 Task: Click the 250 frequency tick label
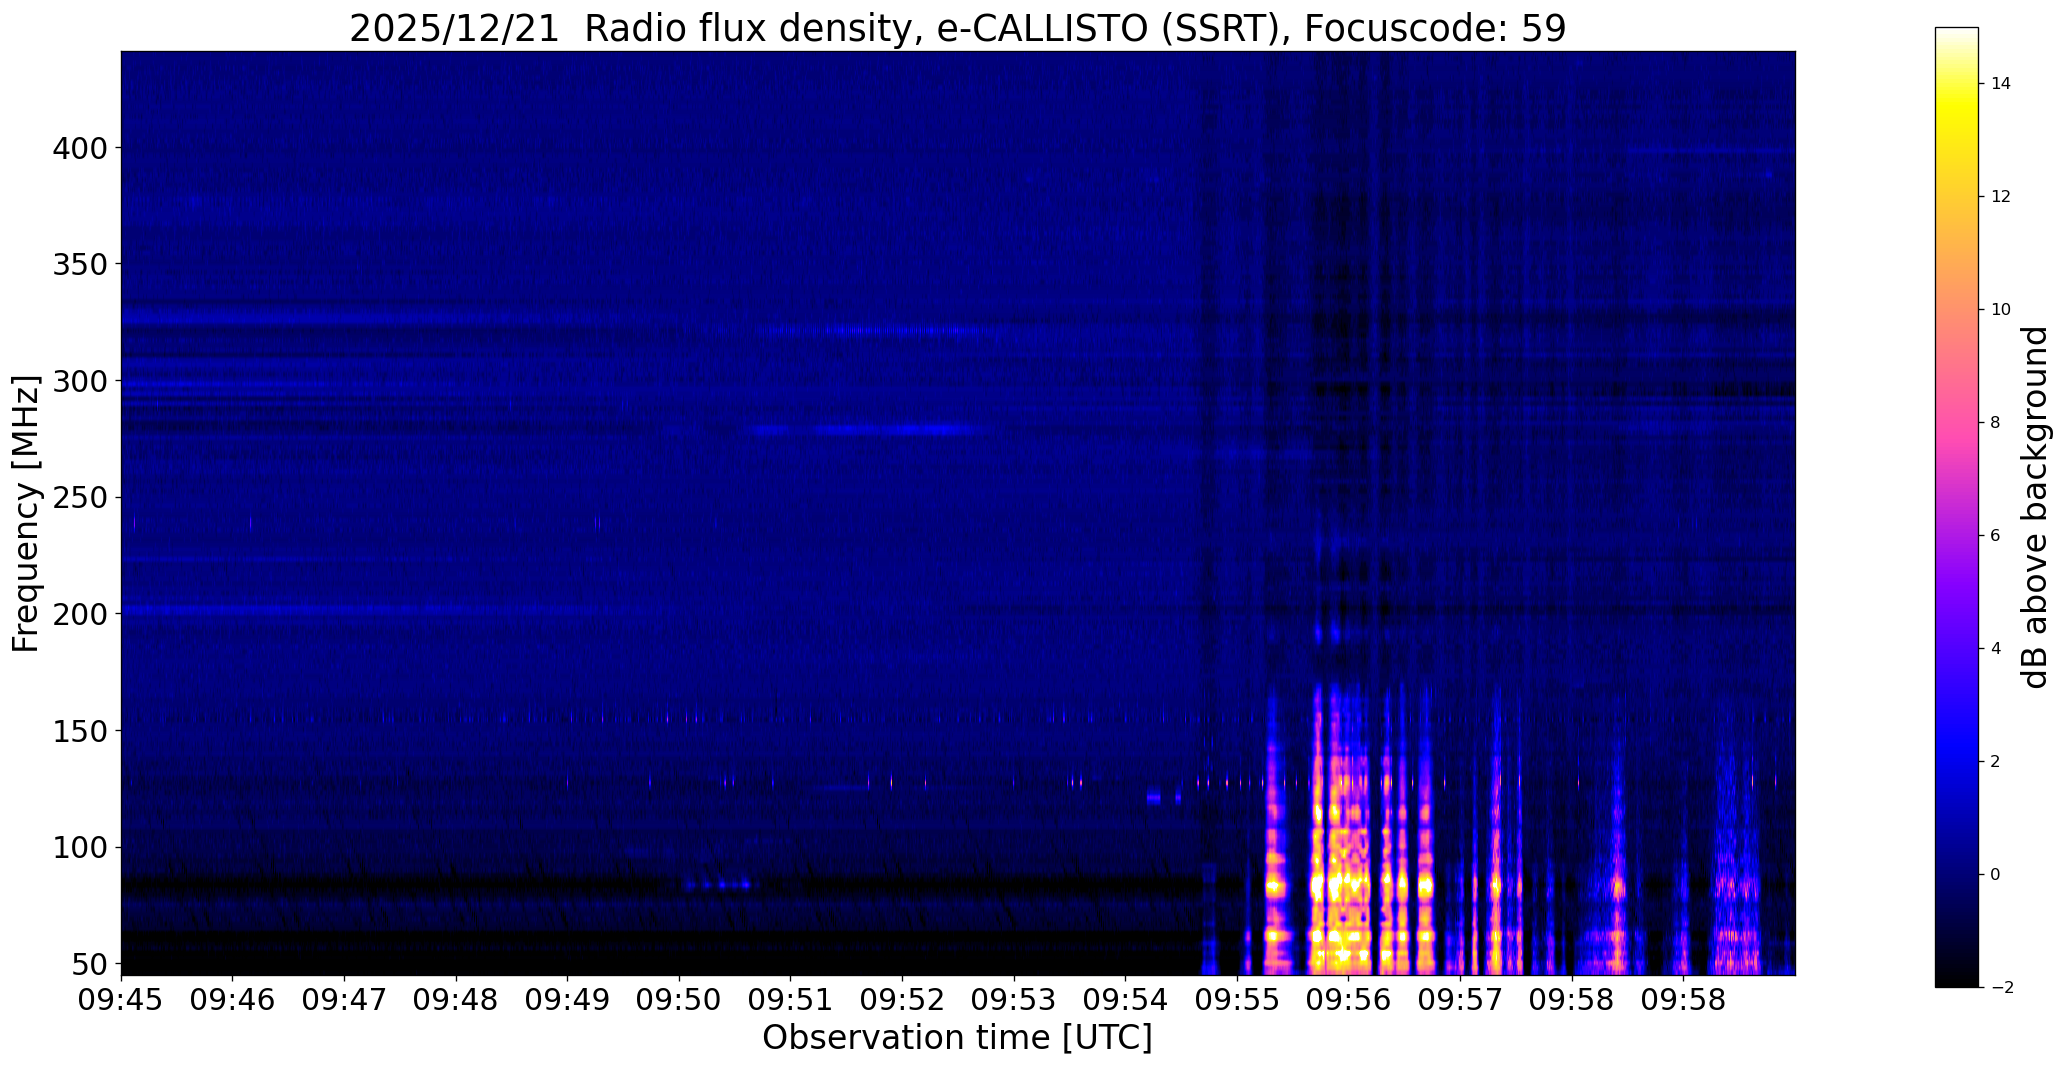click(x=81, y=497)
